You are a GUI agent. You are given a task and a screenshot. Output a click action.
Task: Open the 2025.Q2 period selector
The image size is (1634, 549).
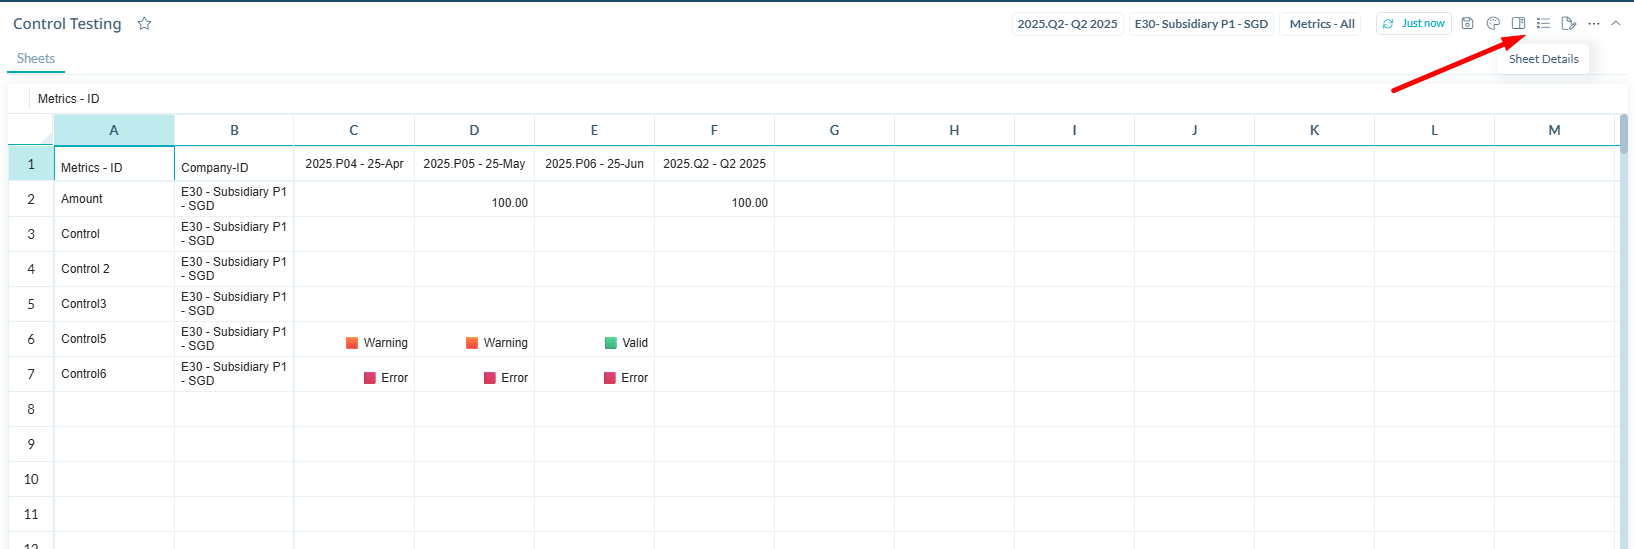[1067, 24]
